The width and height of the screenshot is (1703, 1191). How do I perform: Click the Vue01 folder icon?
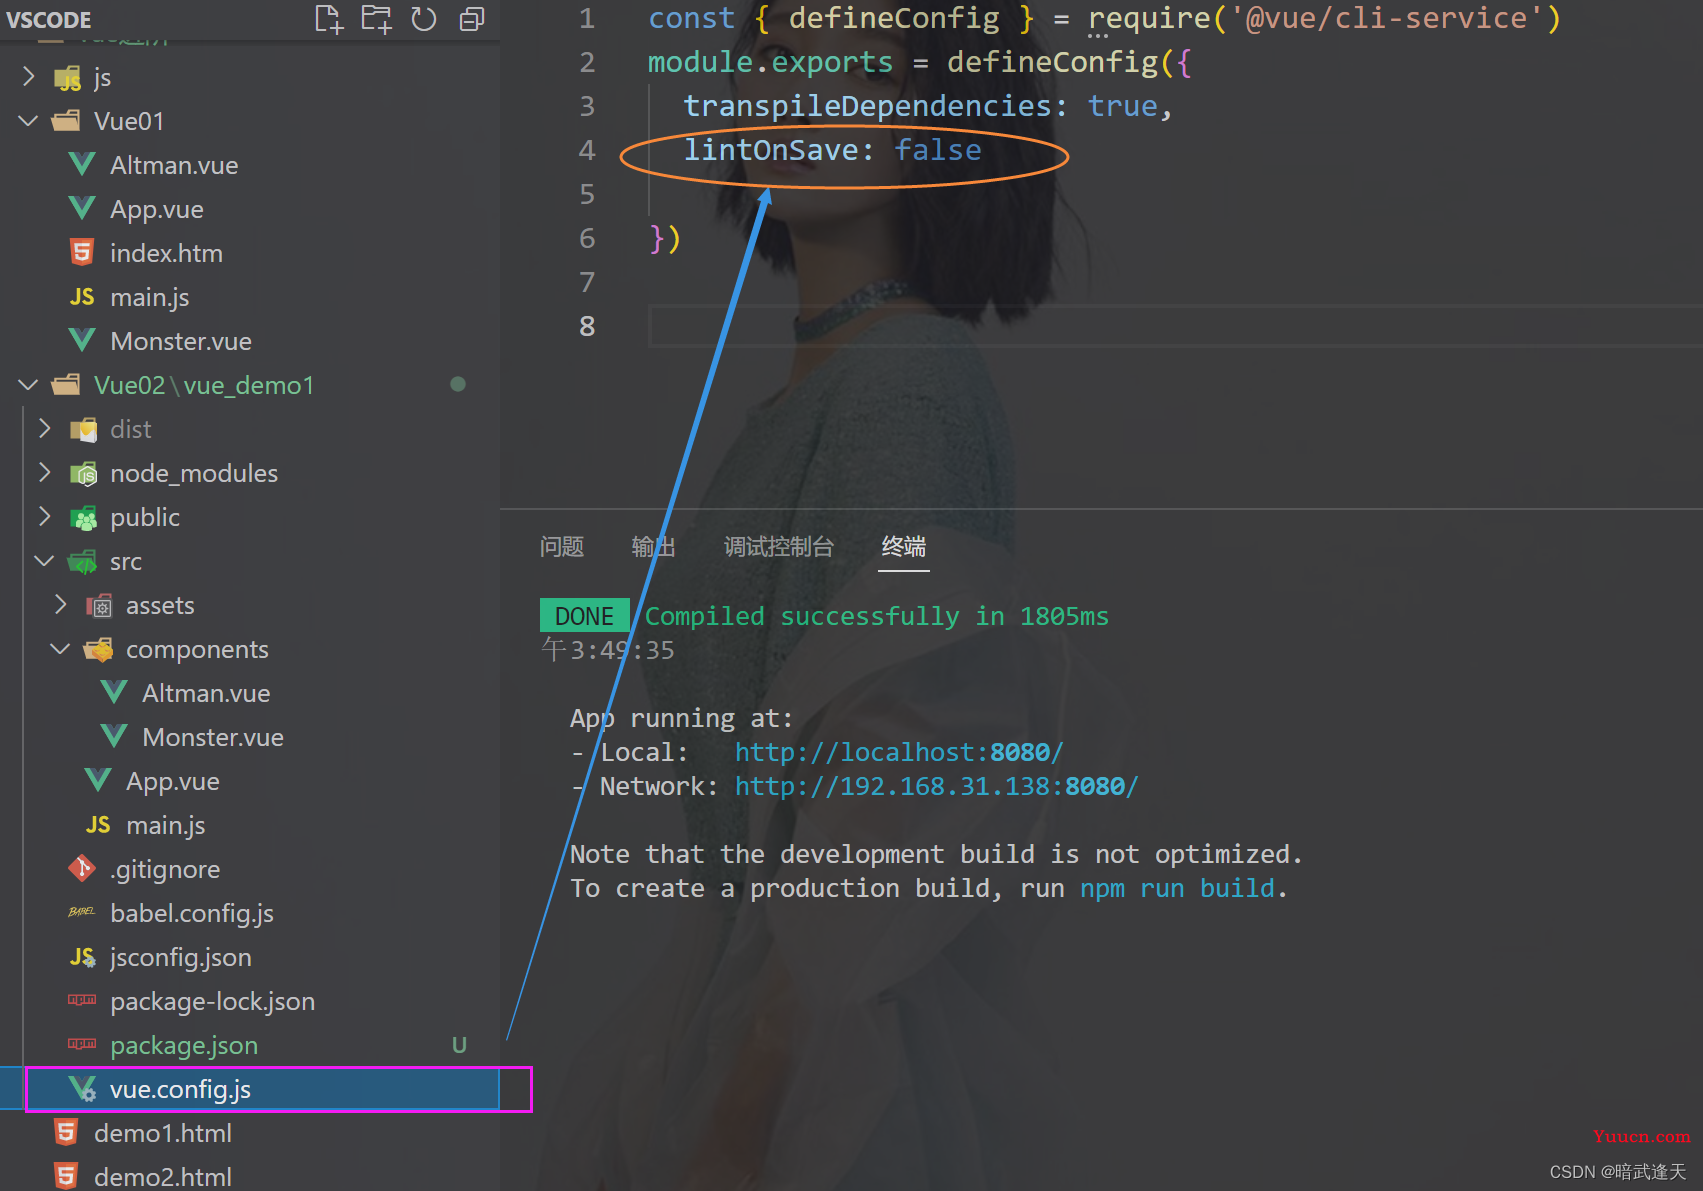(x=66, y=121)
